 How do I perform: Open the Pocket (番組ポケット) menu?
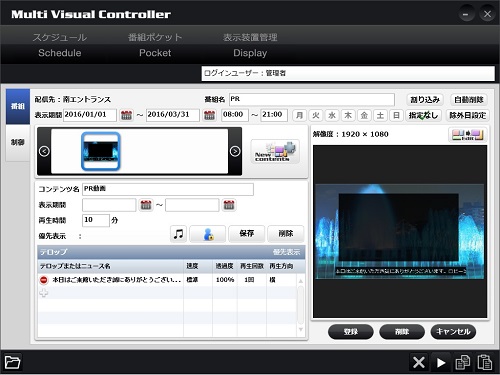tap(155, 45)
